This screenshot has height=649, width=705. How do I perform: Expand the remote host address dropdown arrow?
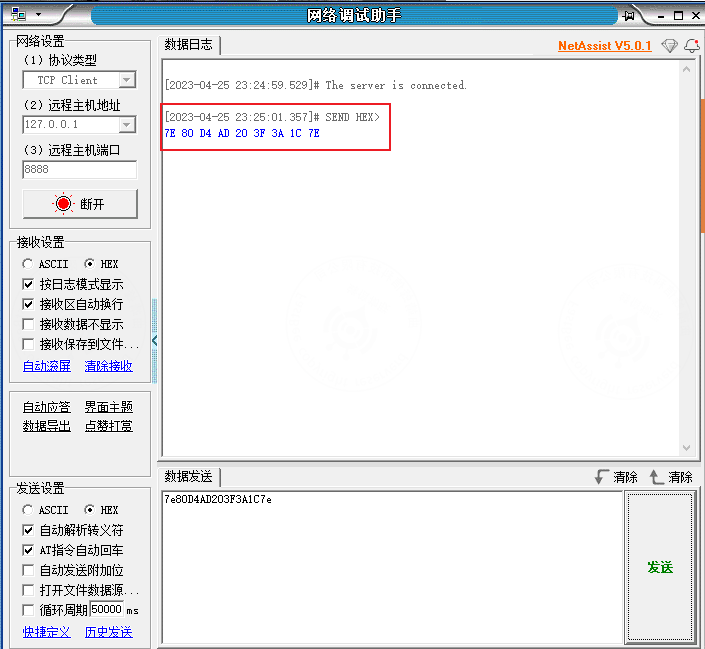pos(127,125)
